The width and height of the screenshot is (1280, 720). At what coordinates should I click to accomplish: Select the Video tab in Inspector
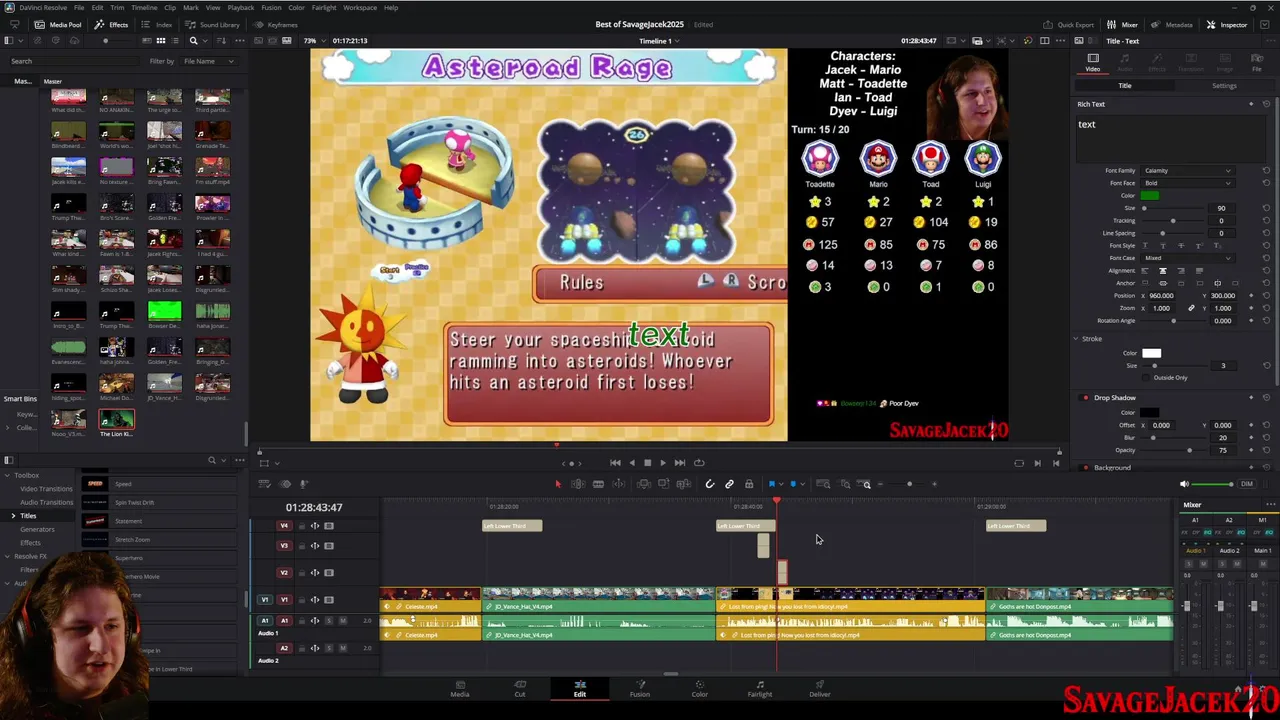[1092, 62]
